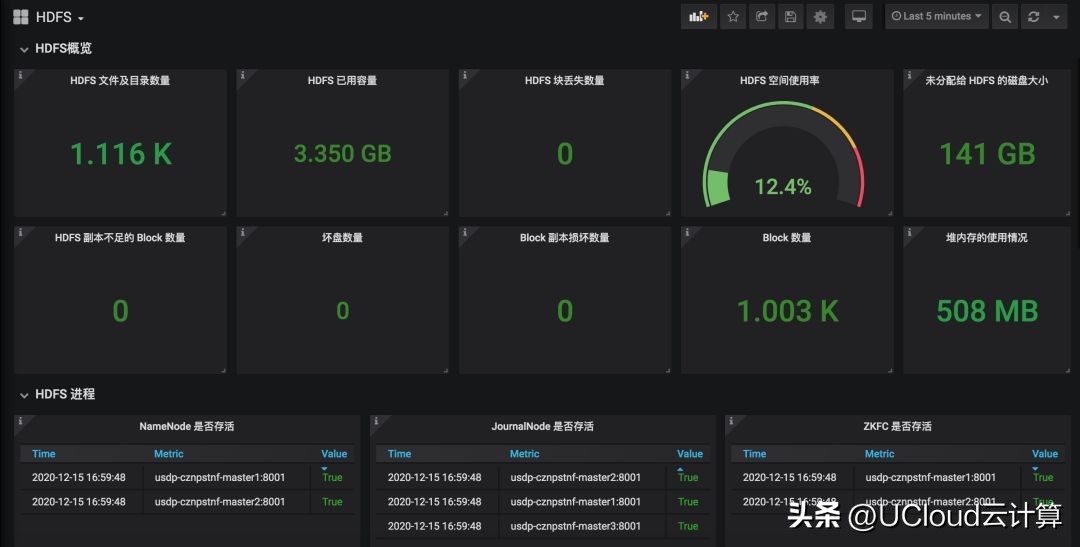
Task: Click resize handle of 坏盘数量 panel
Action: point(446,371)
